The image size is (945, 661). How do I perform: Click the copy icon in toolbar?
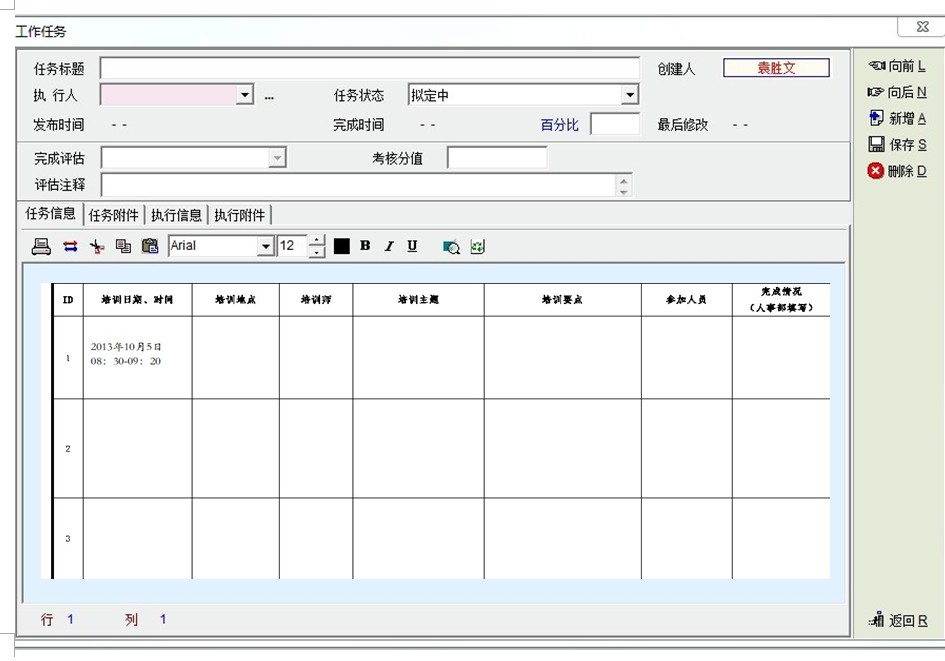pyautogui.click(x=123, y=246)
